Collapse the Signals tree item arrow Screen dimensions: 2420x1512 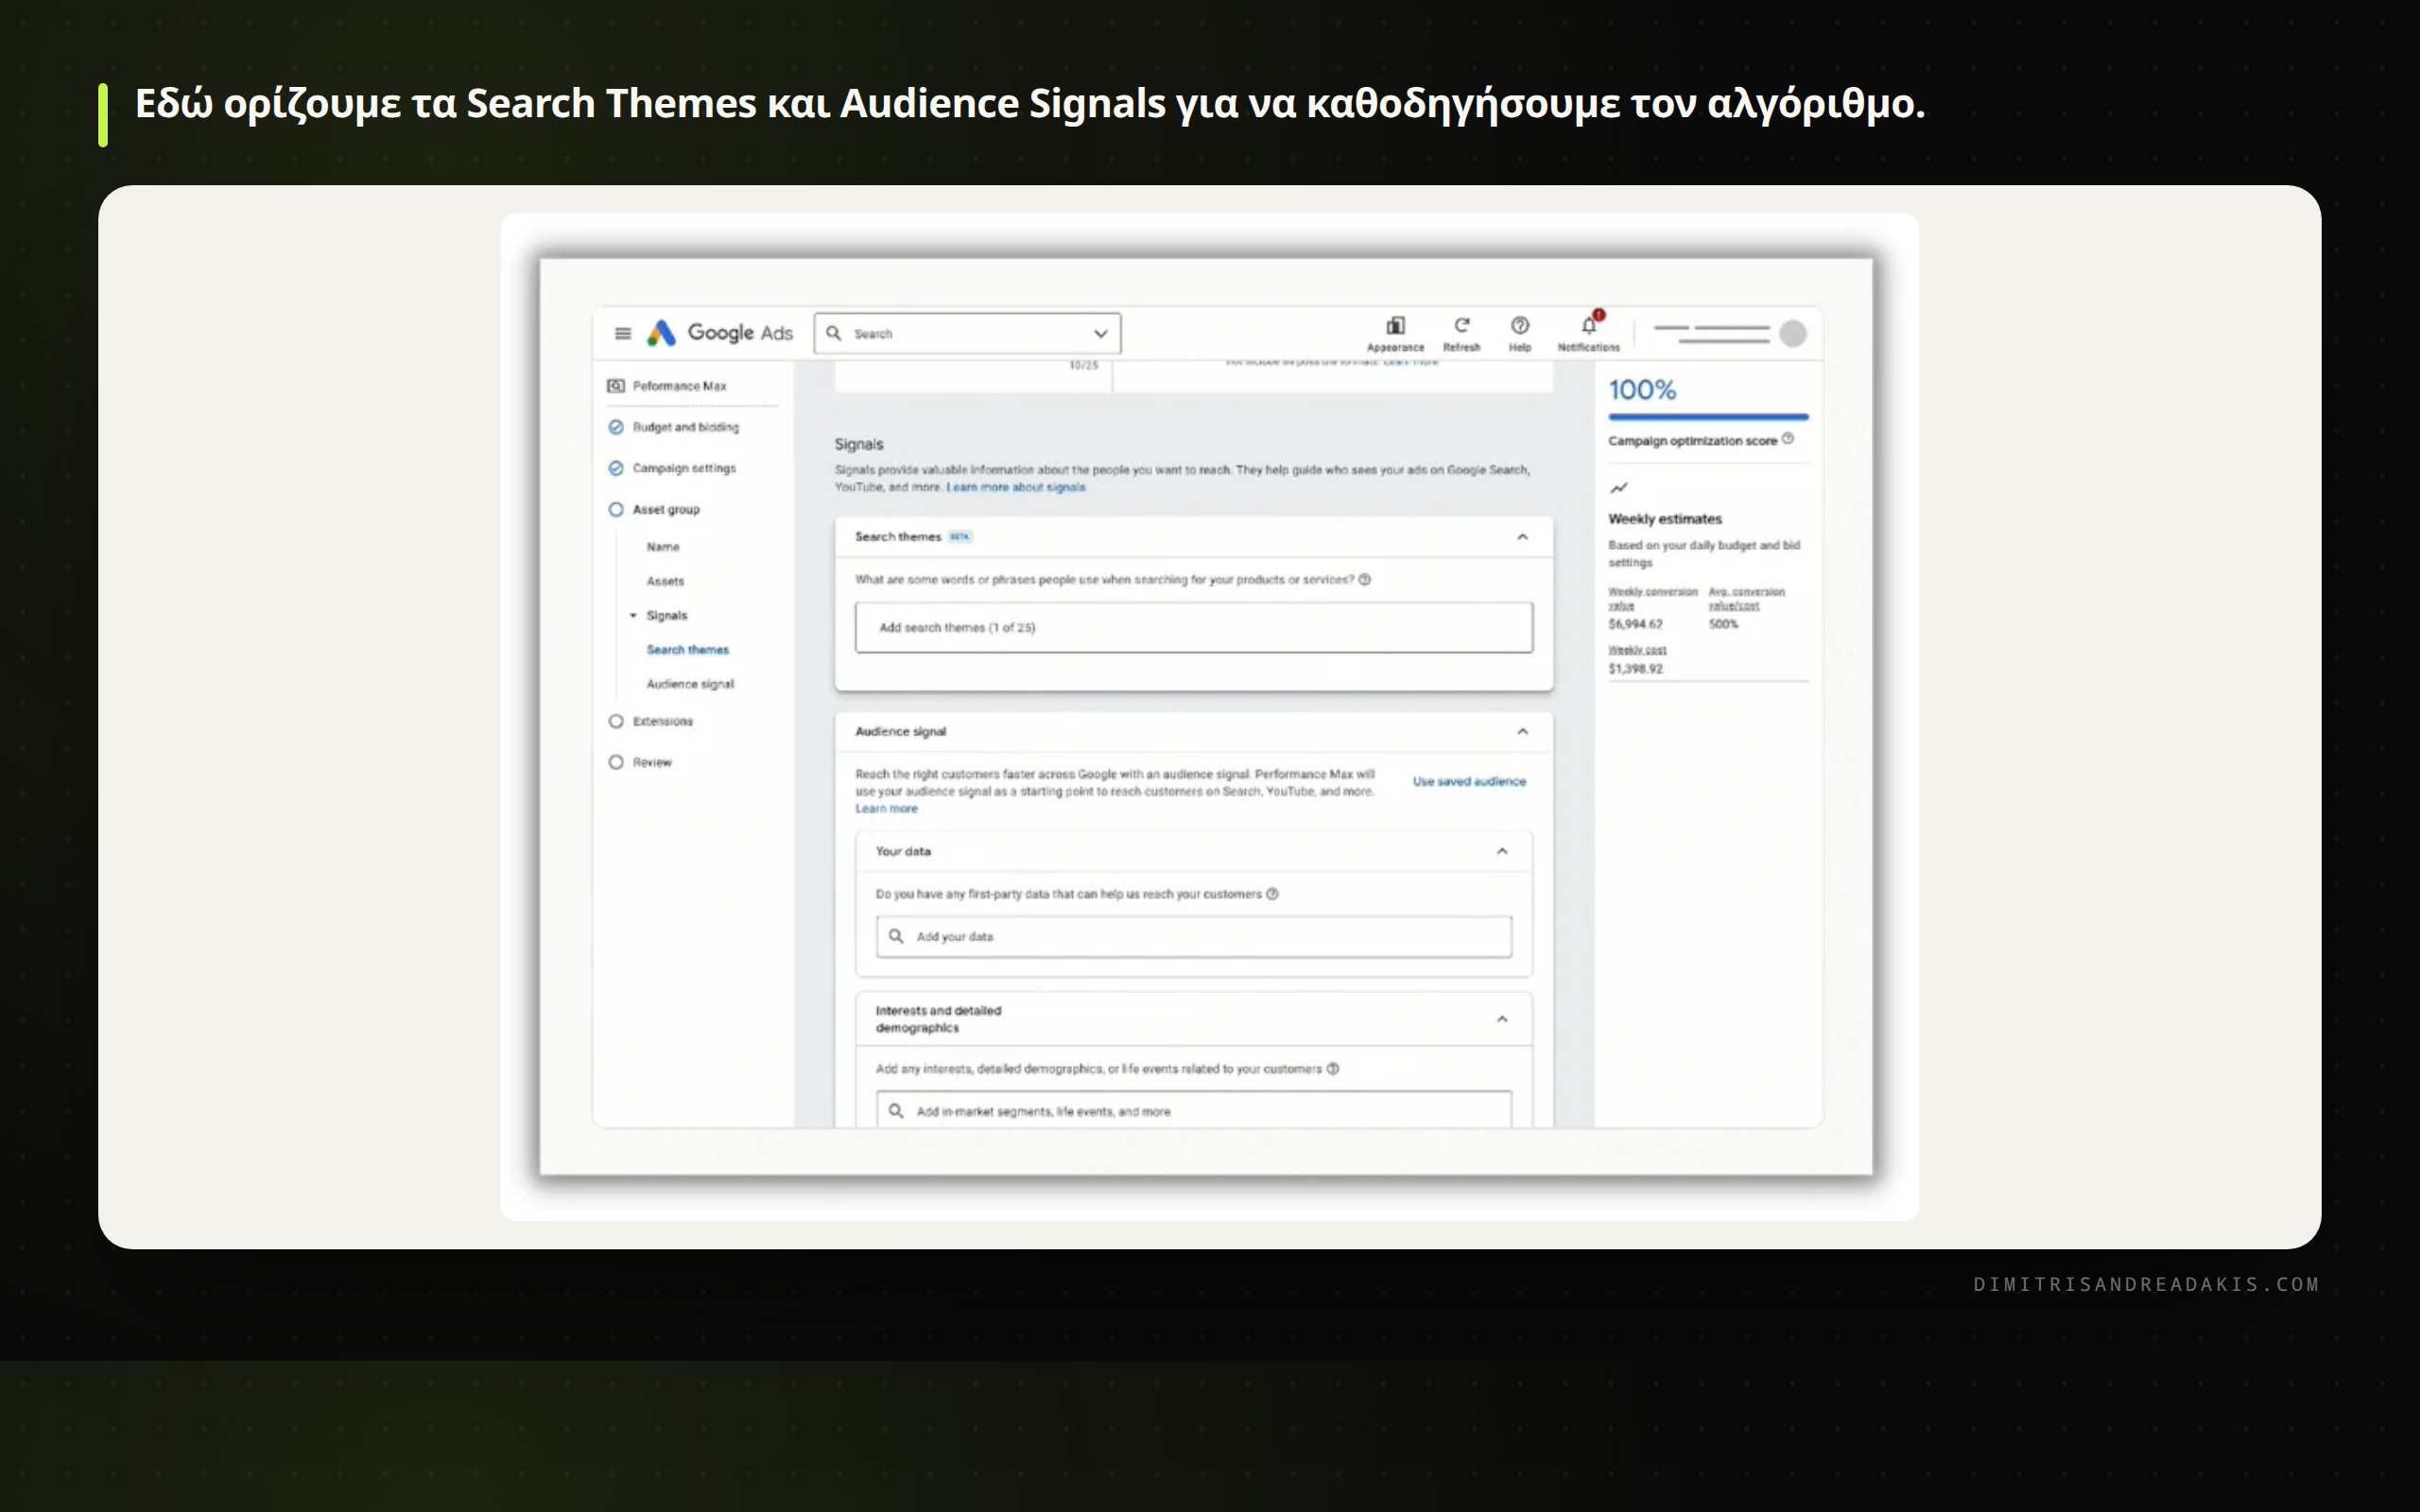tap(633, 615)
